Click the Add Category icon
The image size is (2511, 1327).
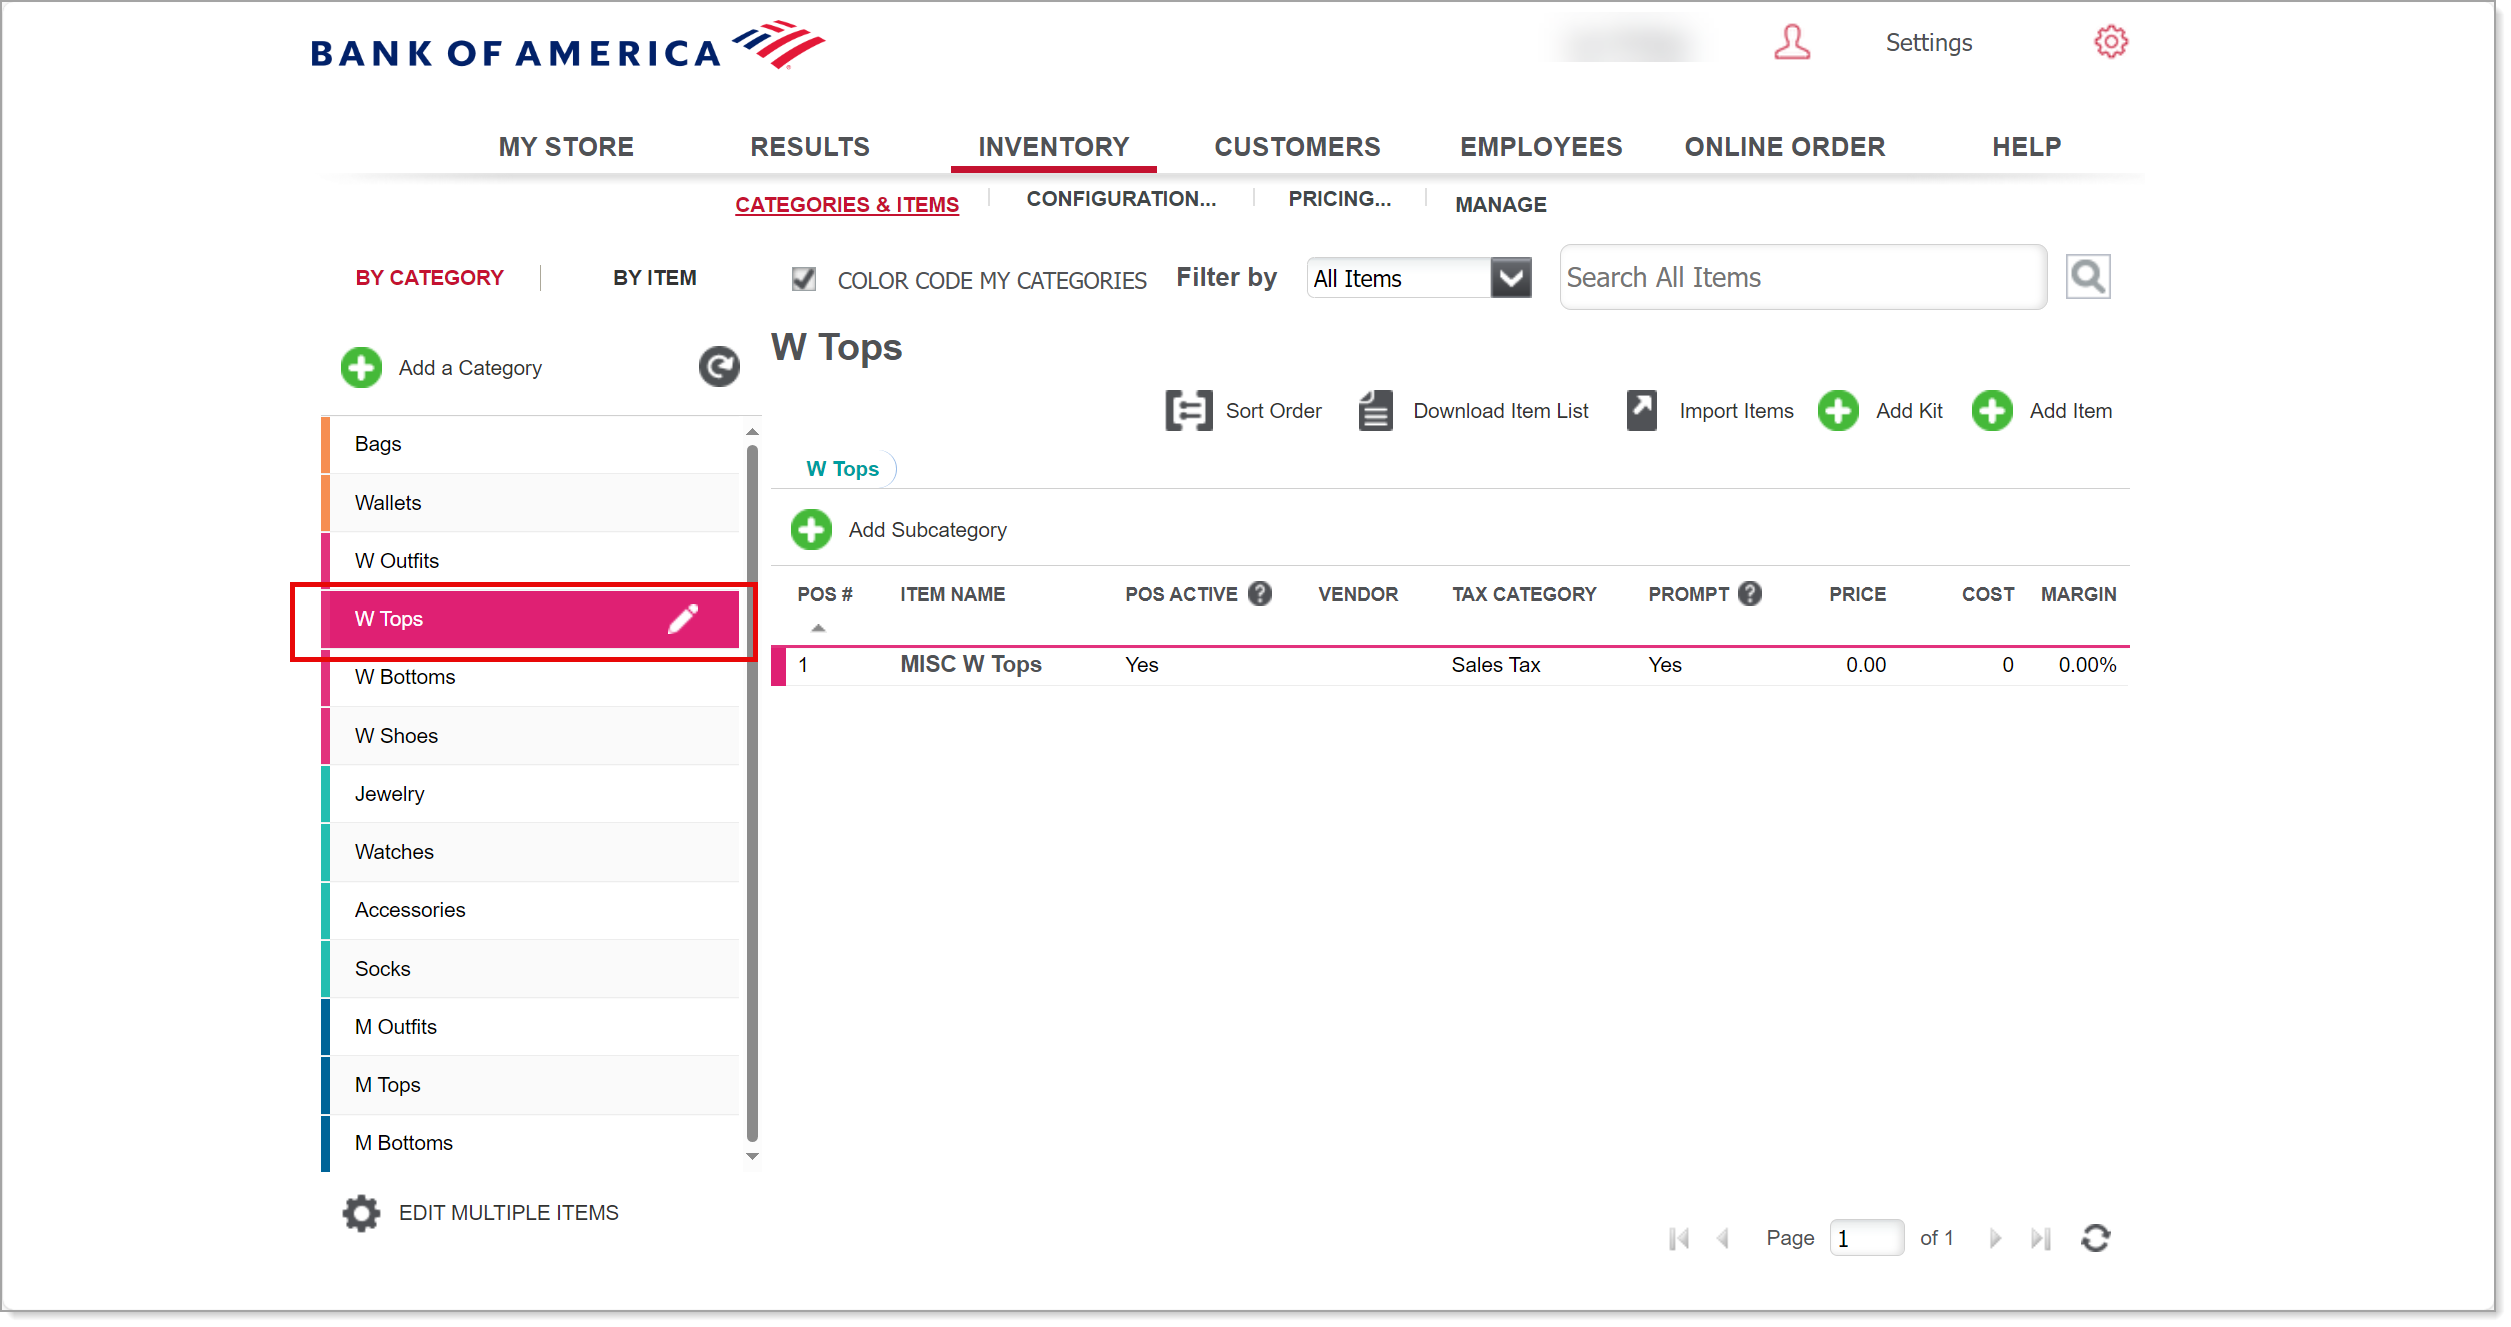[357, 367]
